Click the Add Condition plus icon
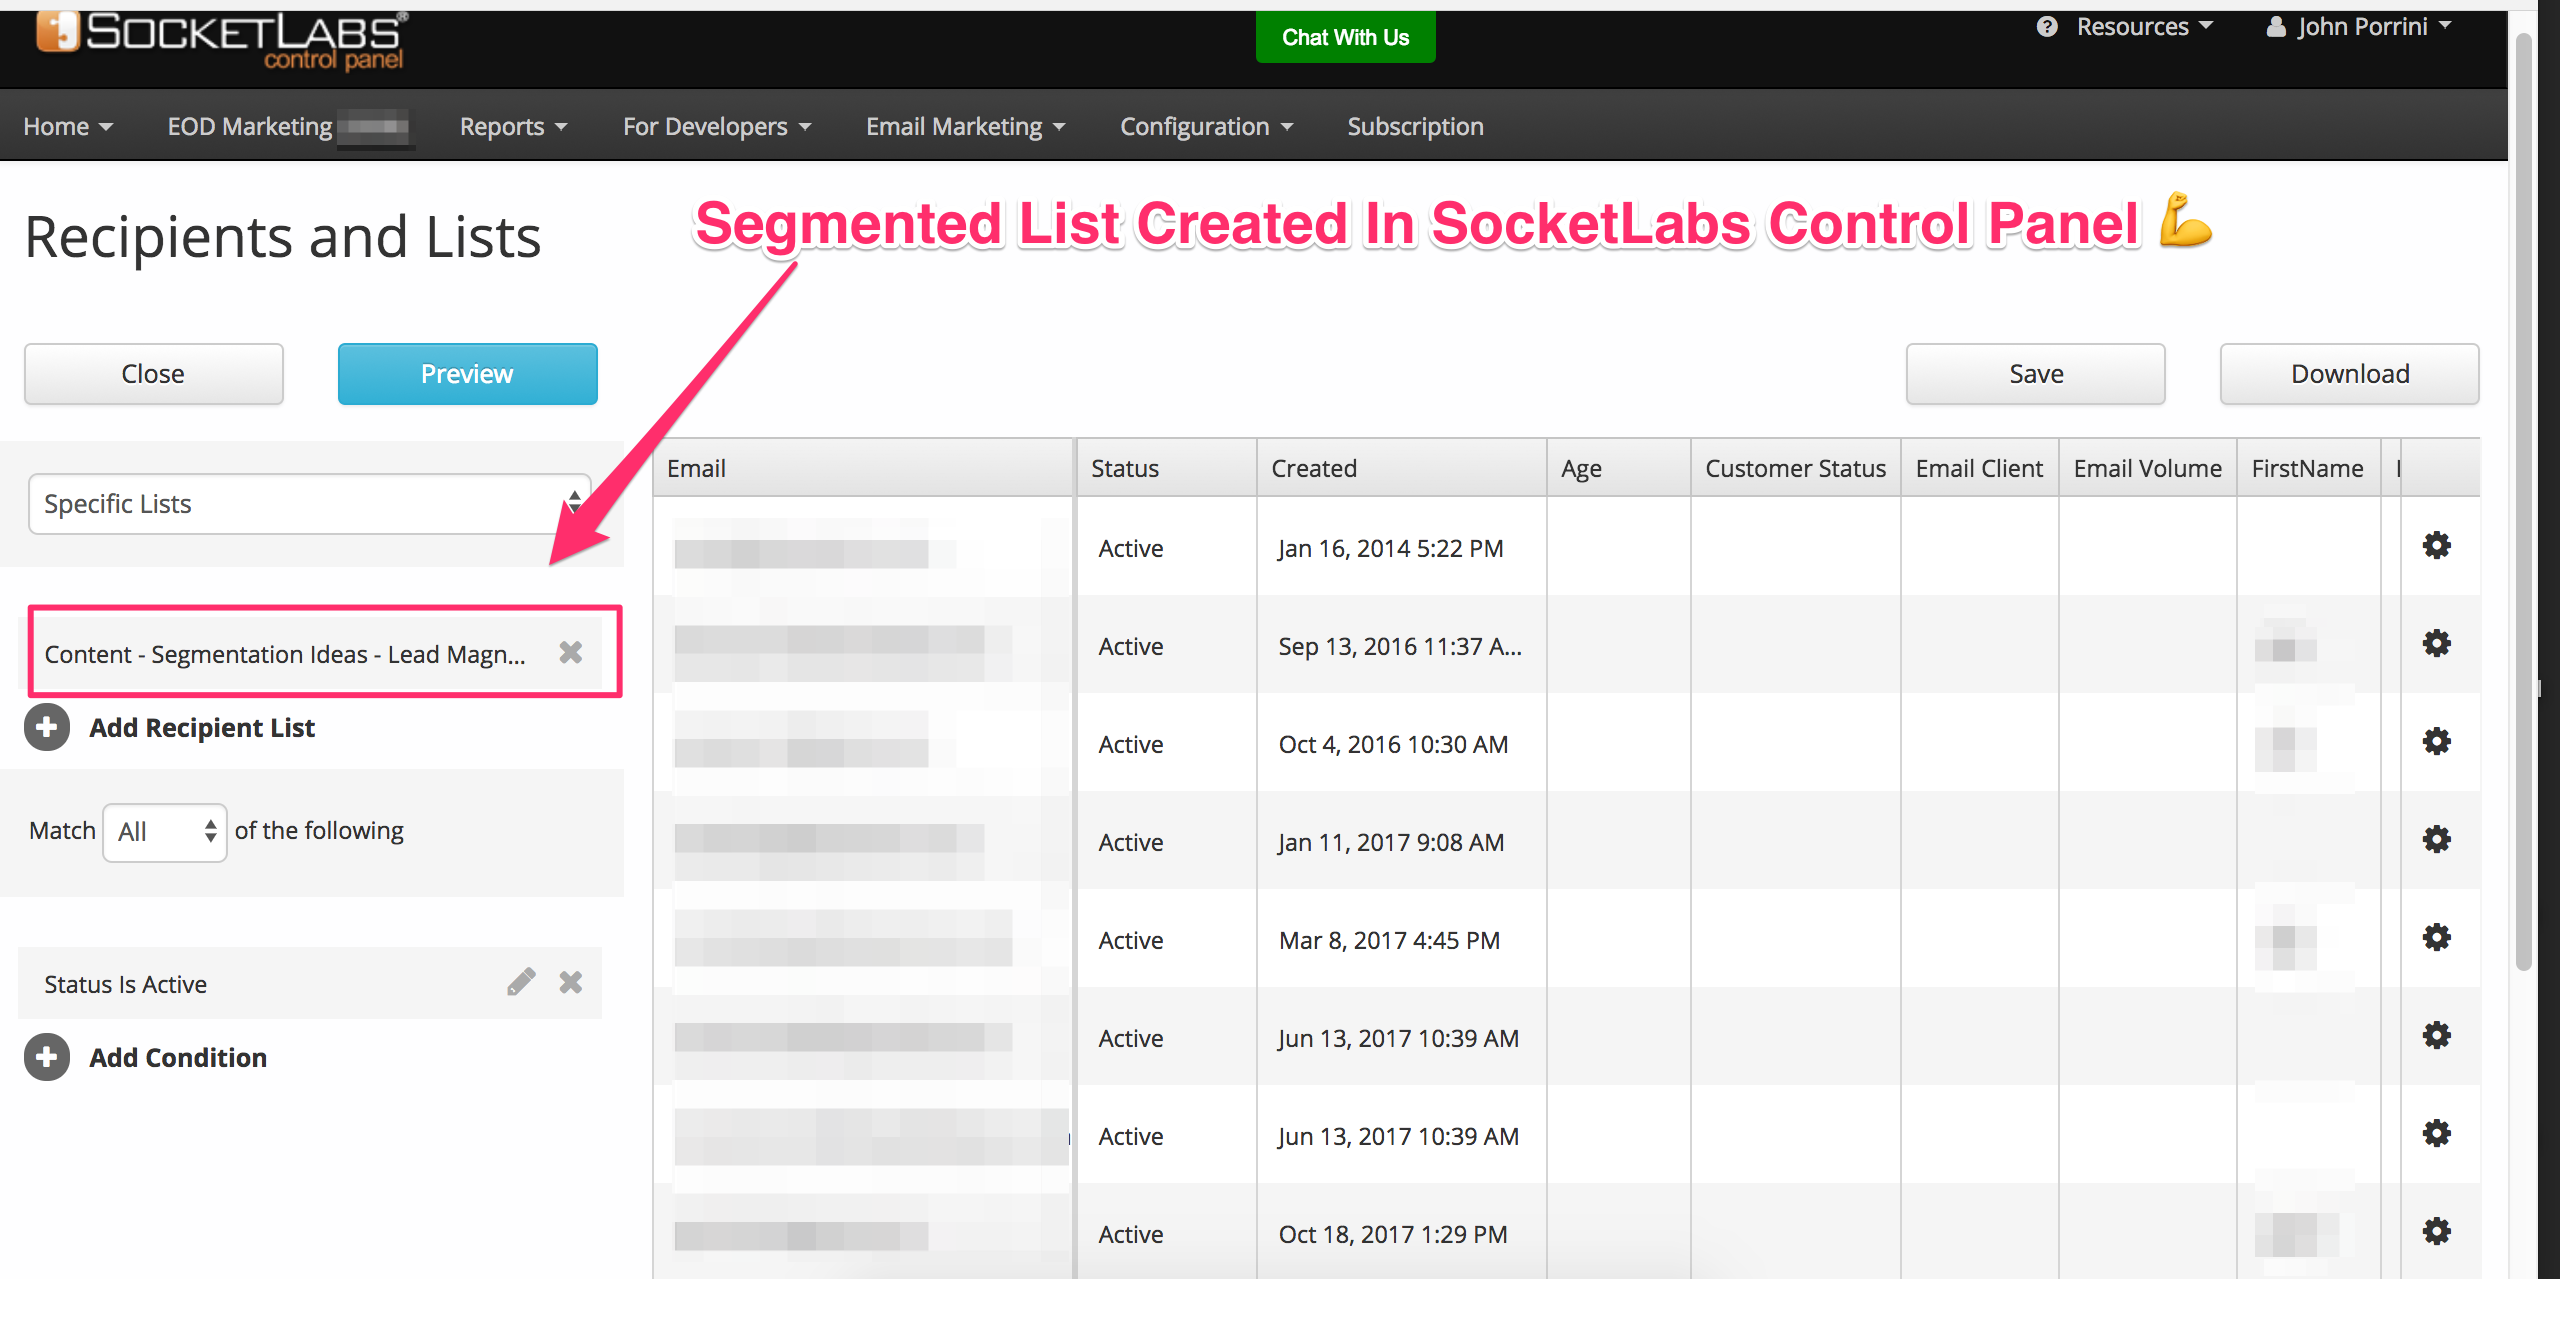This screenshot has width=2560, height=1320. 47,1057
